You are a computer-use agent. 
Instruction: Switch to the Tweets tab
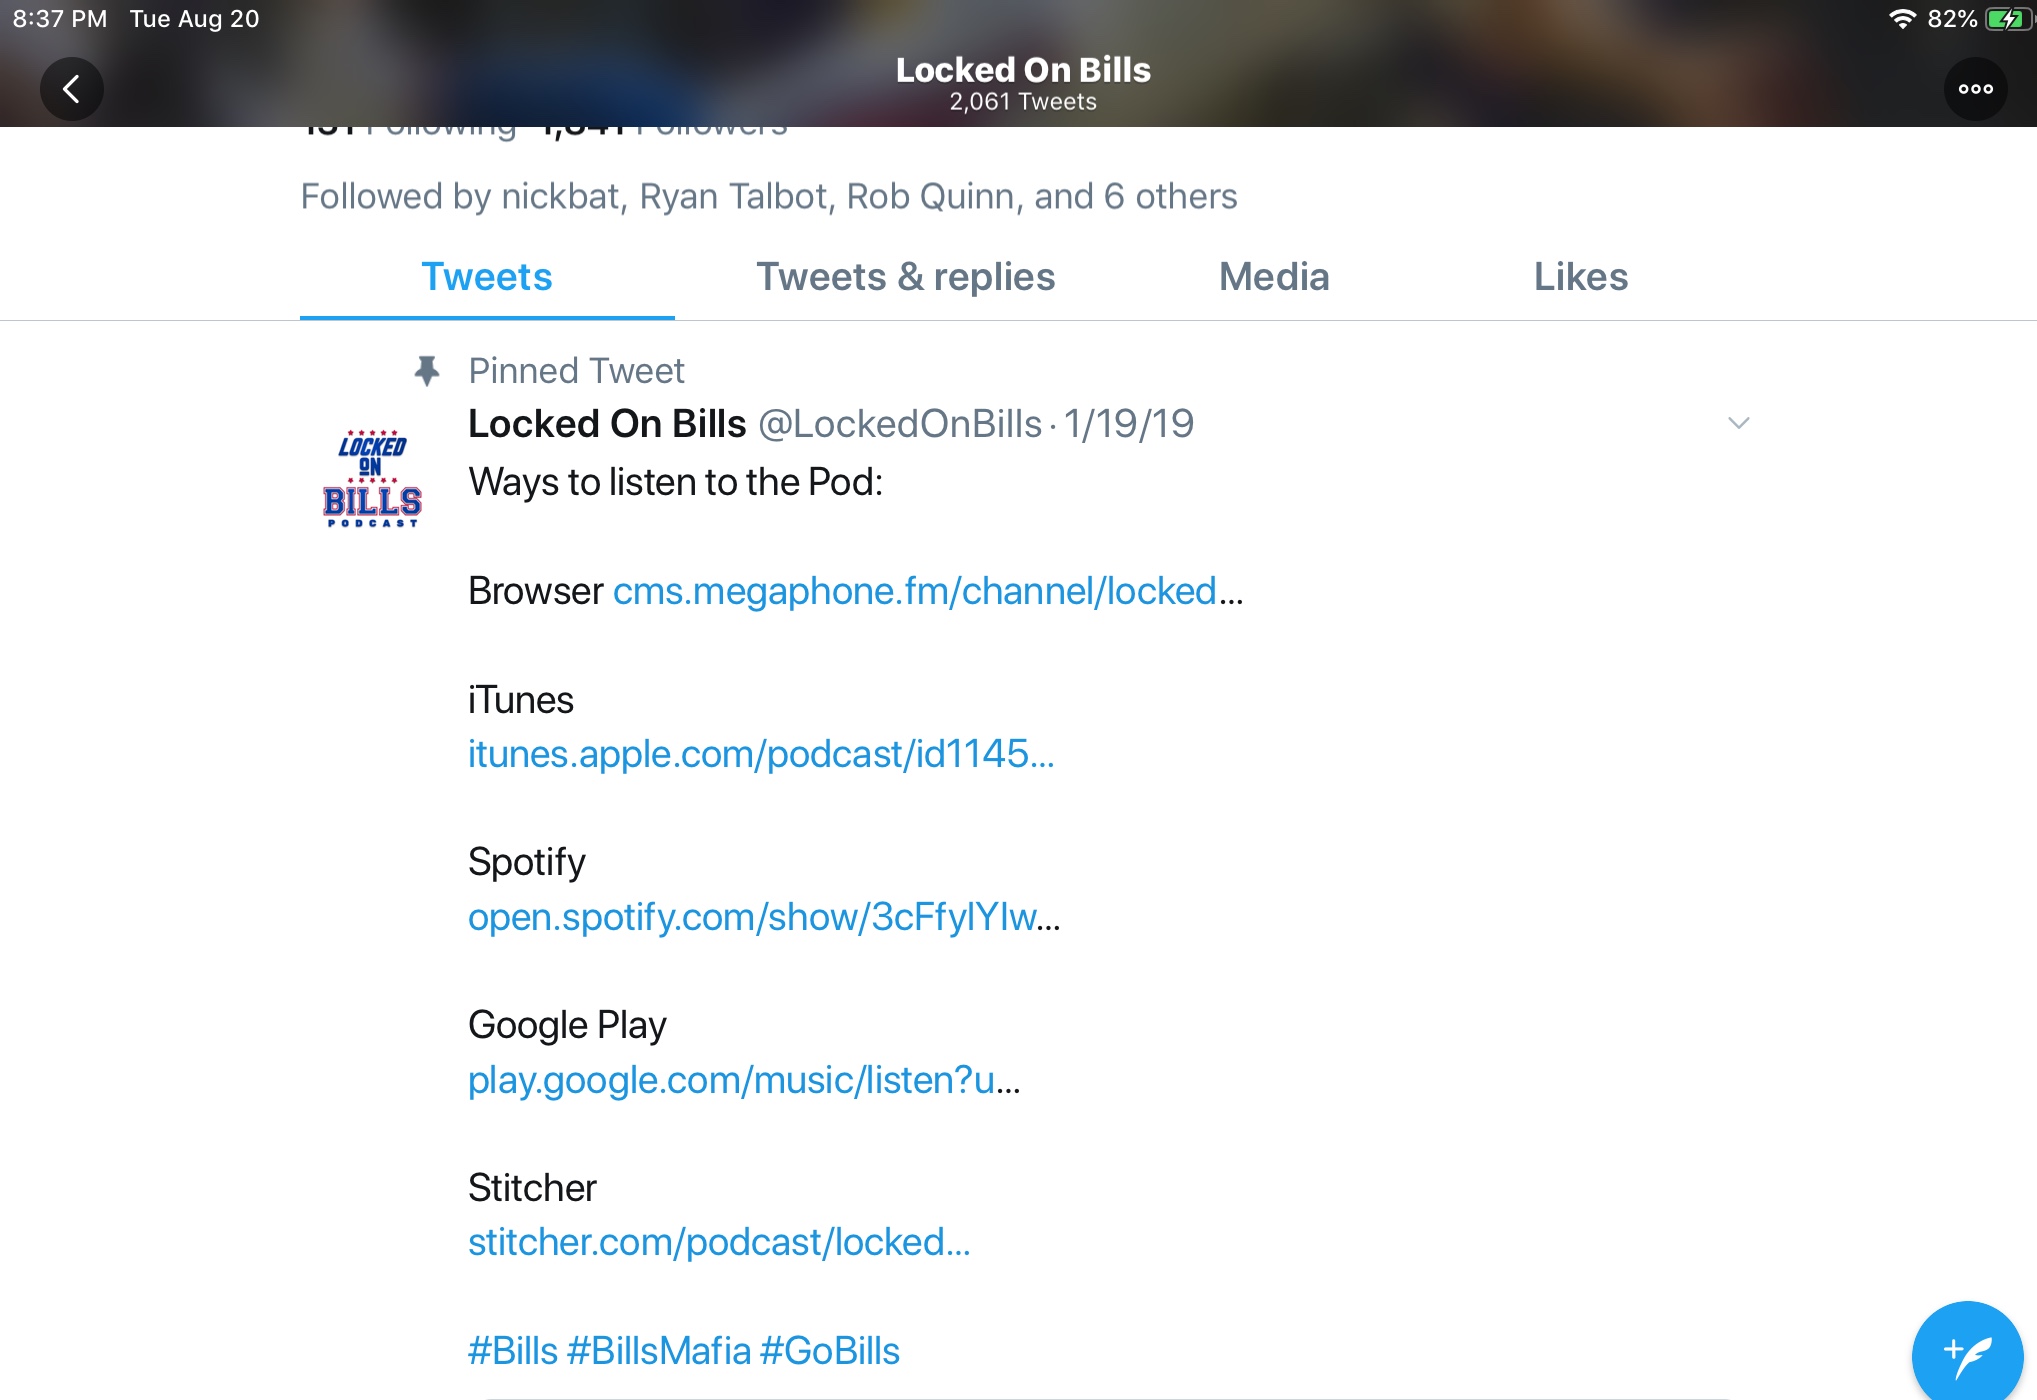[487, 277]
